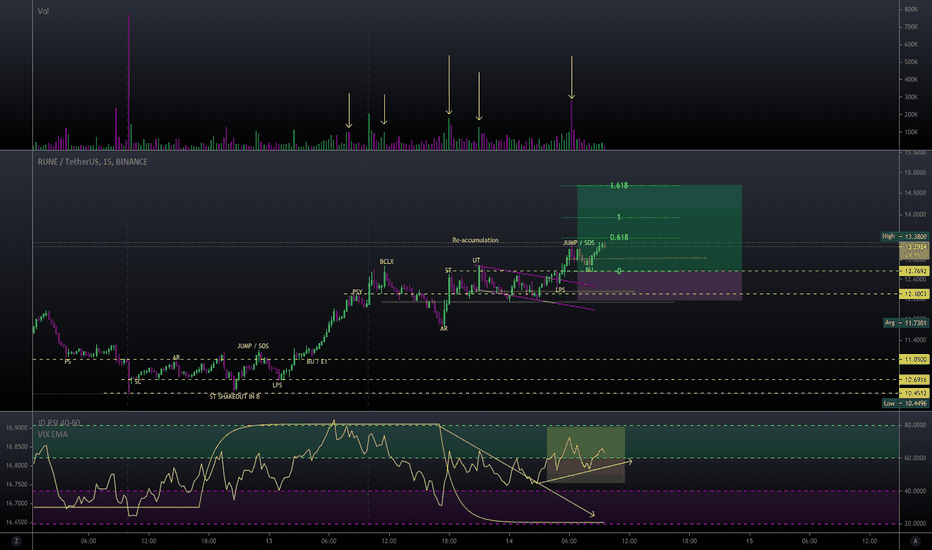Select the UT text annotation
Screen dimensions: 932x550
point(476,260)
